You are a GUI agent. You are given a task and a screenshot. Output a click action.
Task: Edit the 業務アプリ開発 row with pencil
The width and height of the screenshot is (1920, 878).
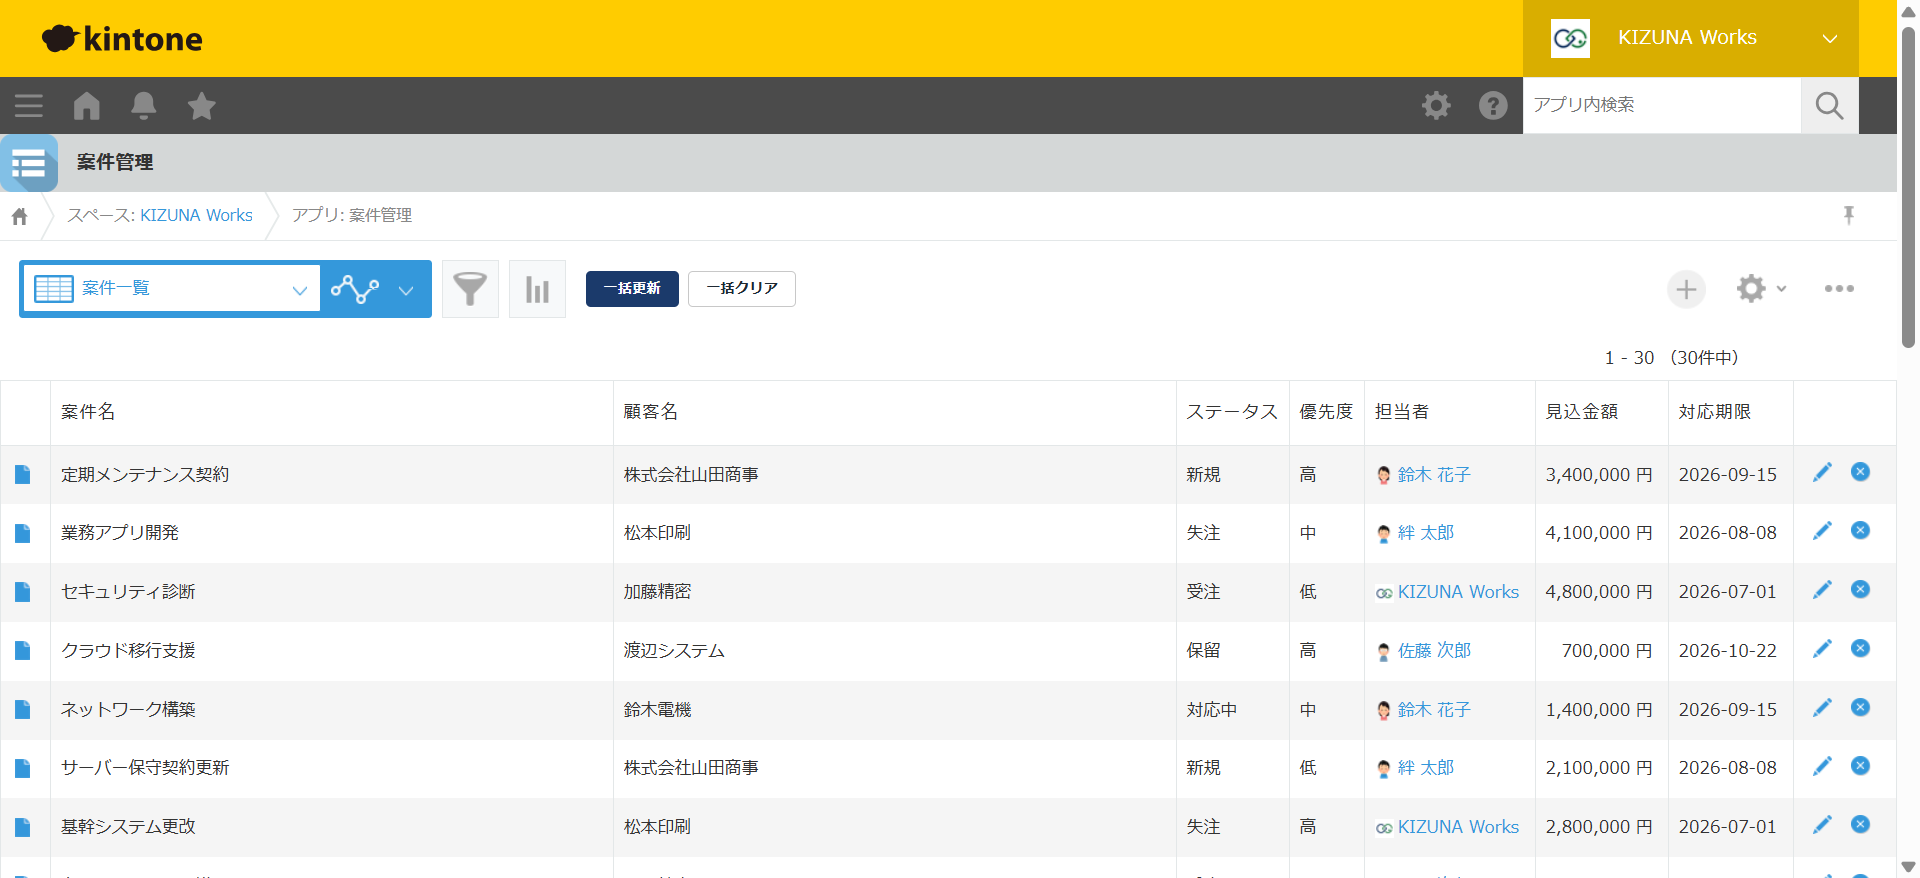click(x=1822, y=530)
